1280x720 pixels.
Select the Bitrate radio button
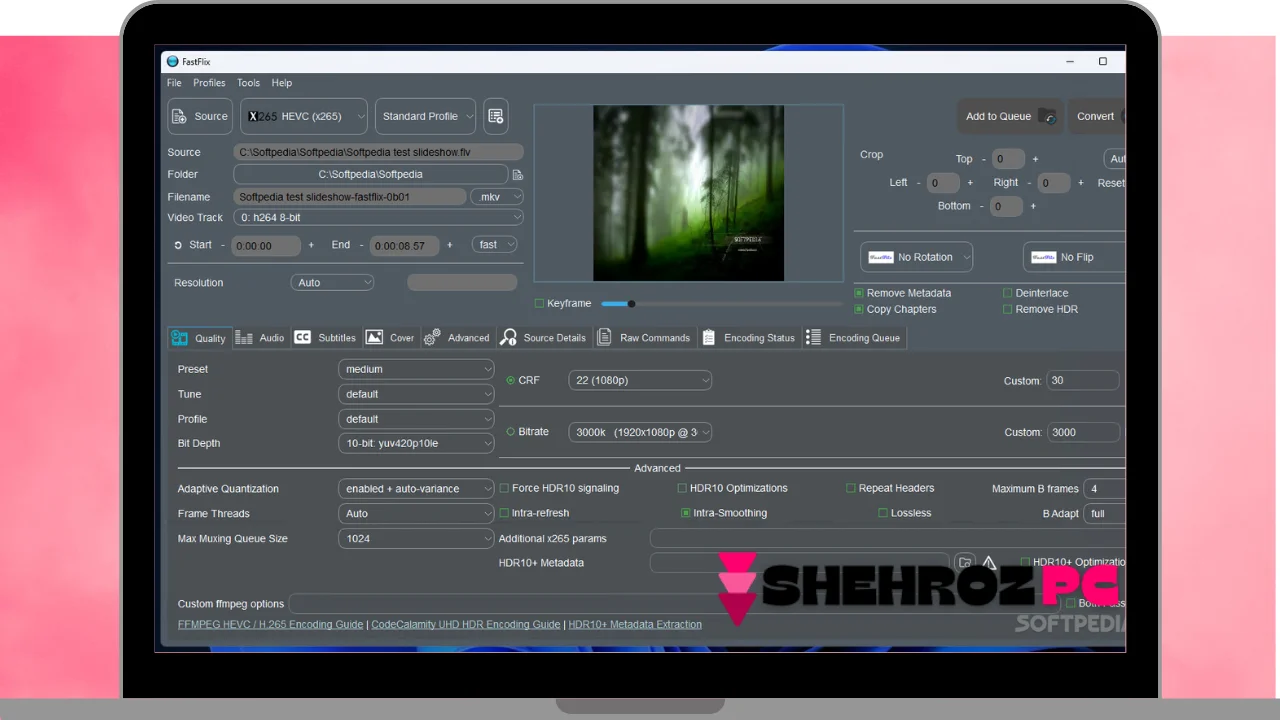511,432
